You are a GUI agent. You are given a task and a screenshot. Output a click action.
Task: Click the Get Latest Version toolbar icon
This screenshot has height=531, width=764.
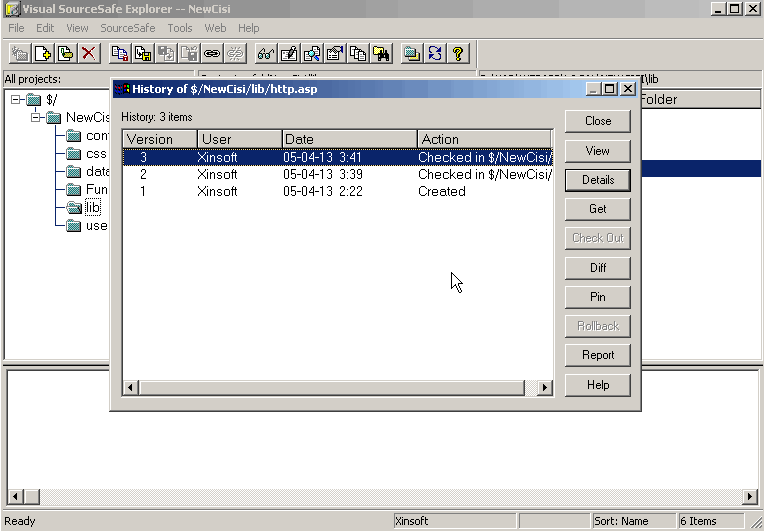pos(119,53)
